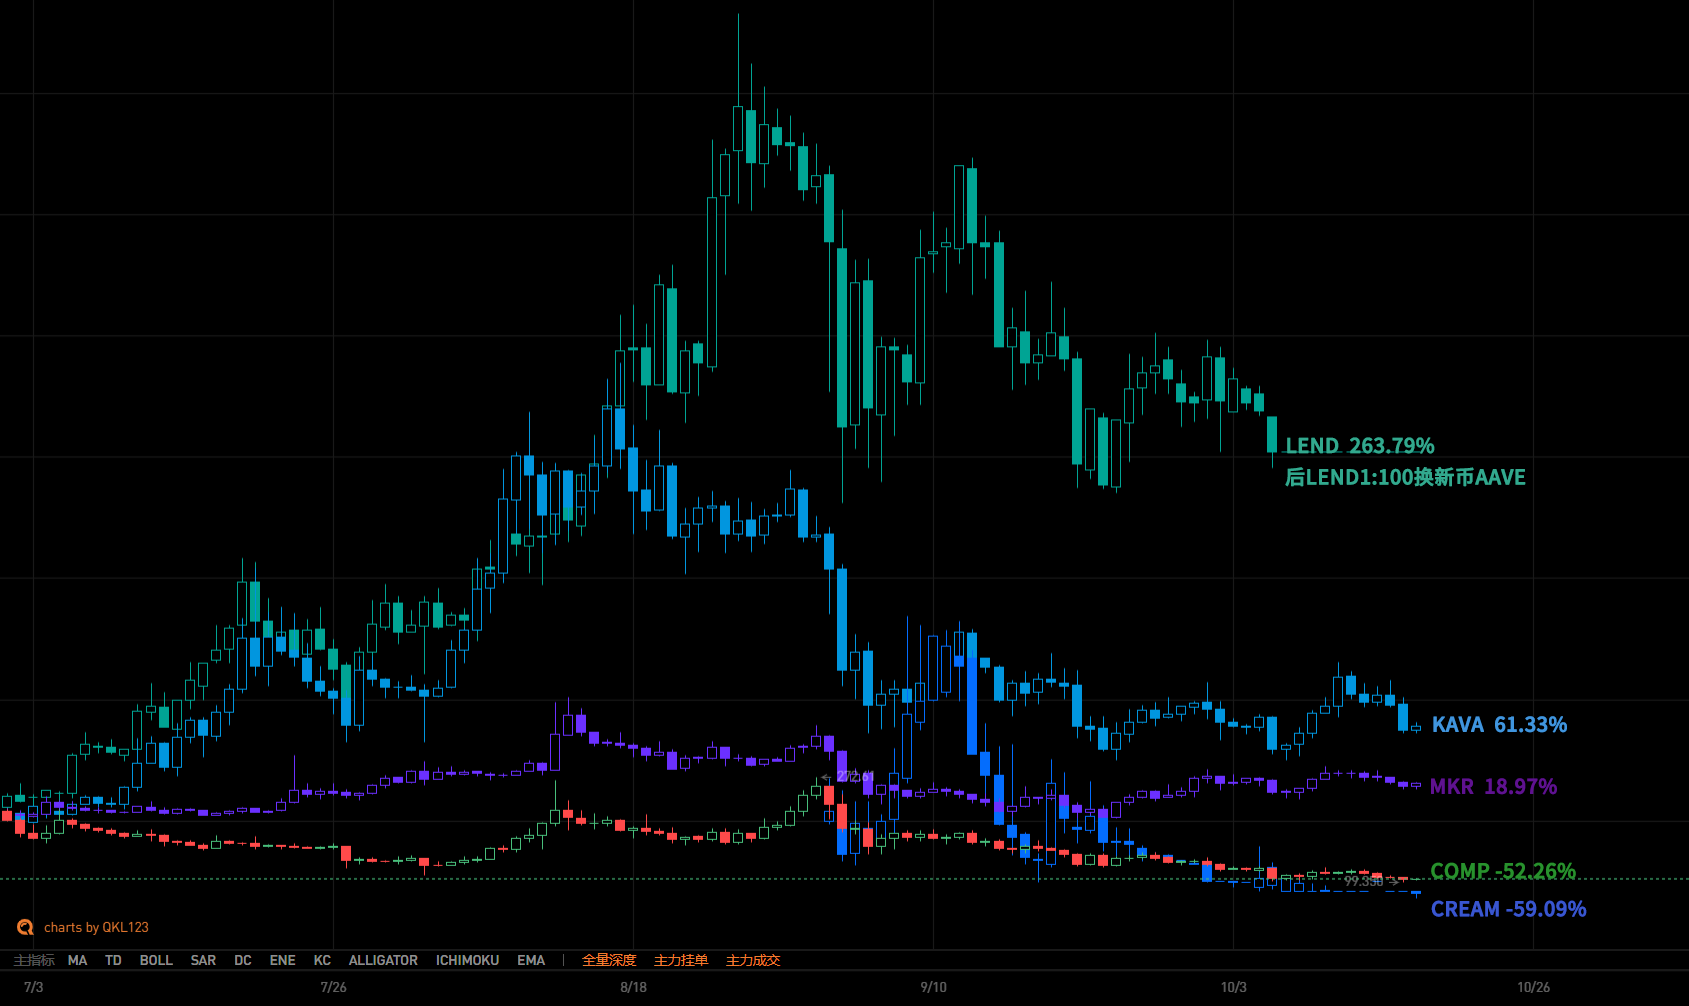Turn on the EMA indicator
The image size is (1689, 1006).
531,960
